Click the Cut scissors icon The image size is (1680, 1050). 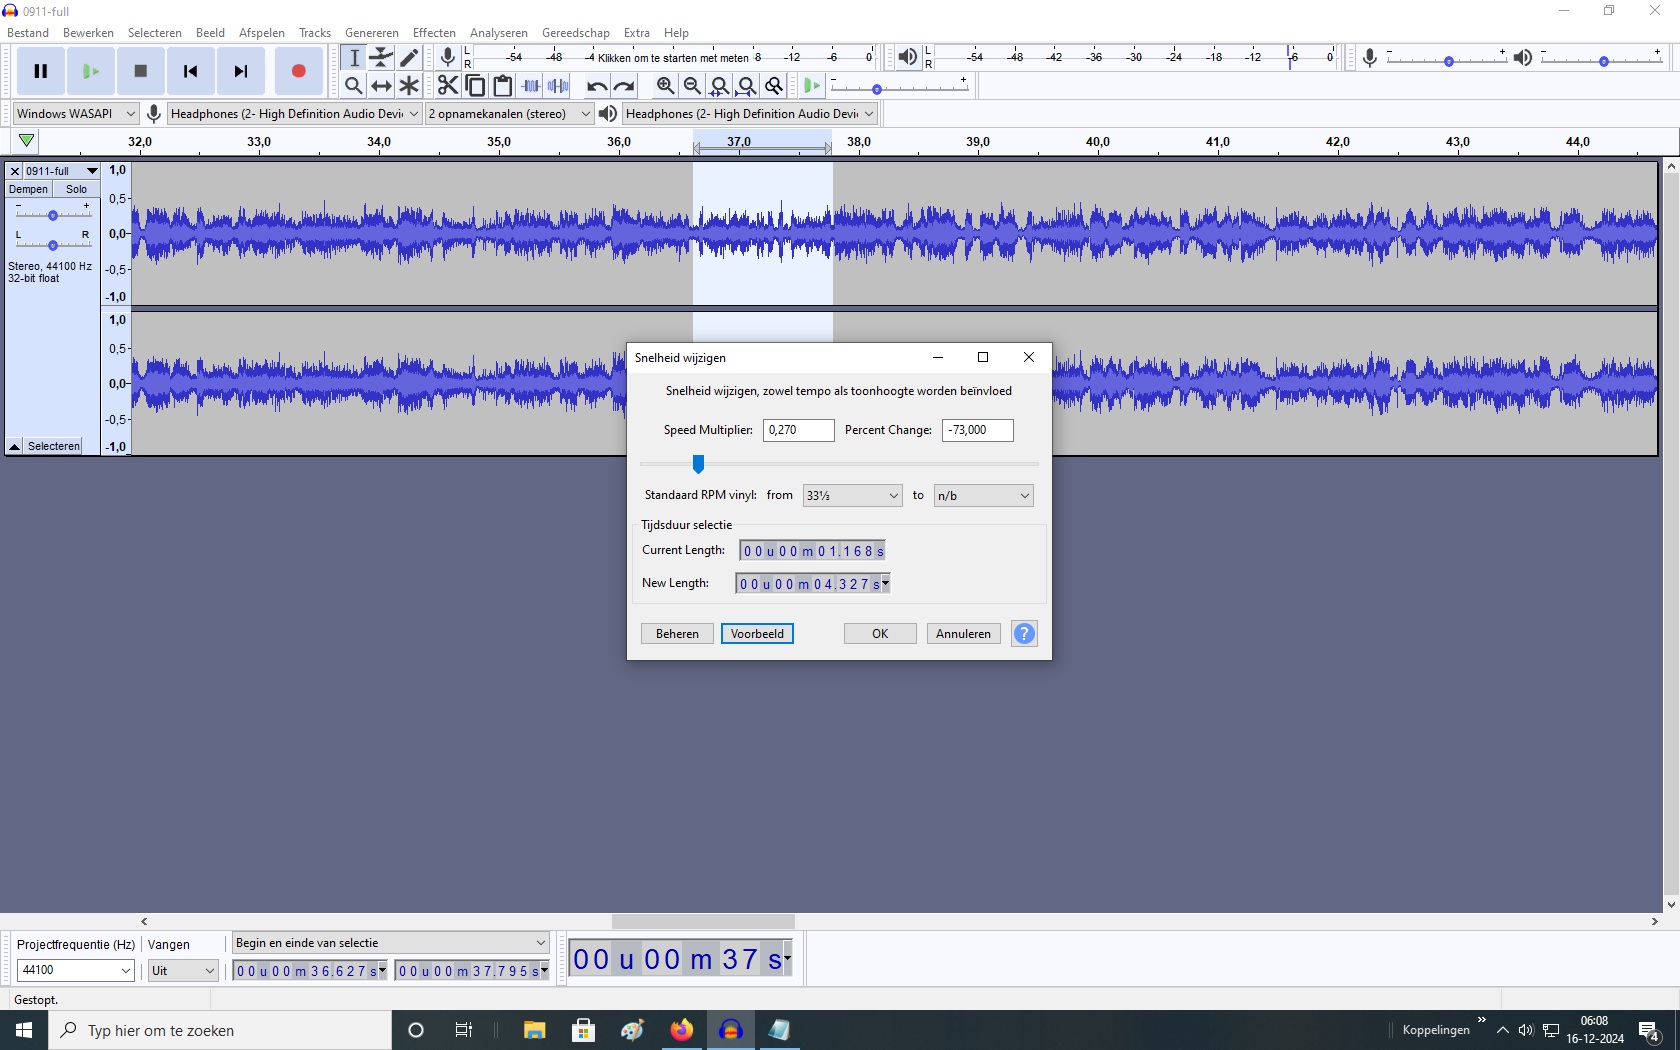point(447,86)
